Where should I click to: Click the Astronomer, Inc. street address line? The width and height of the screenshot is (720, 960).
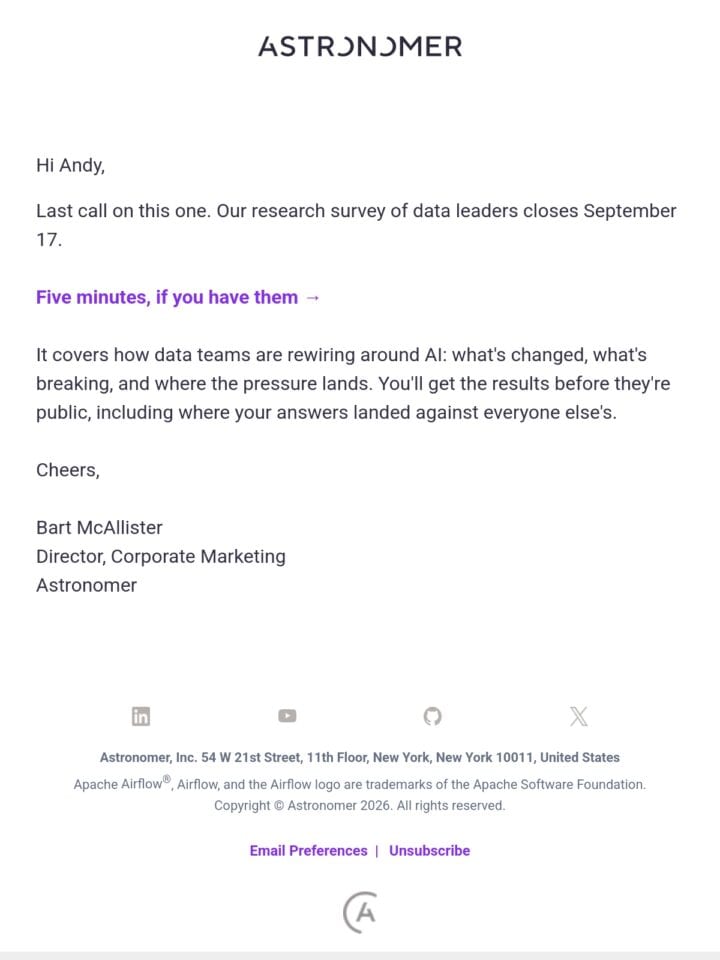pyautogui.click(x=360, y=757)
